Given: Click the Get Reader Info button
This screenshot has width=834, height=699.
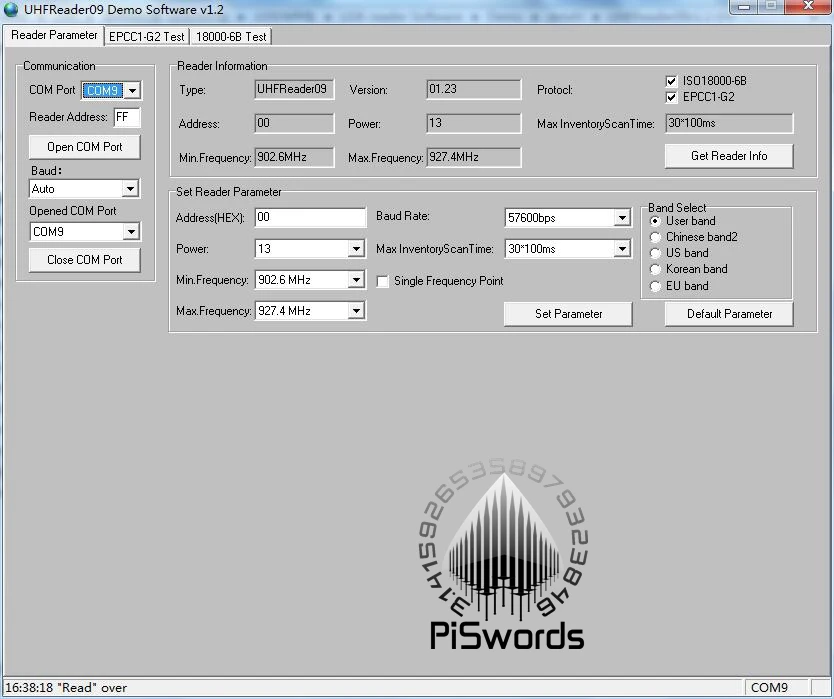Looking at the screenshot, I should pos(729,156).
